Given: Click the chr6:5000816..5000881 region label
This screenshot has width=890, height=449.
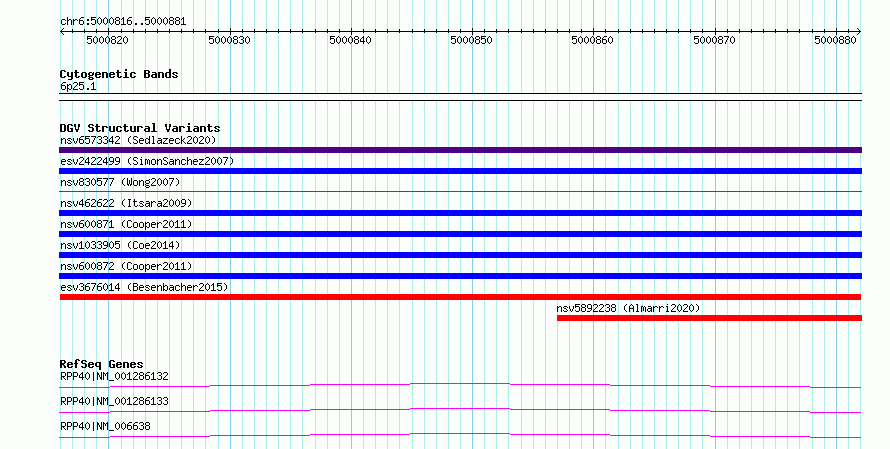Looking at the screenshot, I should pyautogui.click(x=123, y=22).
